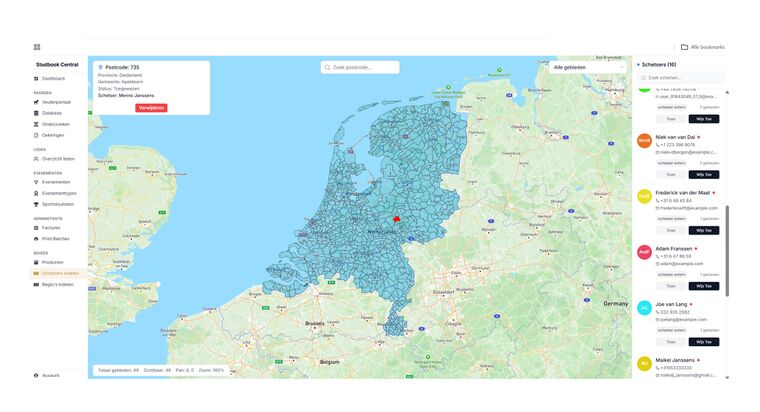Click the scroll-up arrow of the schetsers list
Screen dimensions: 760x412
(727, 92)
